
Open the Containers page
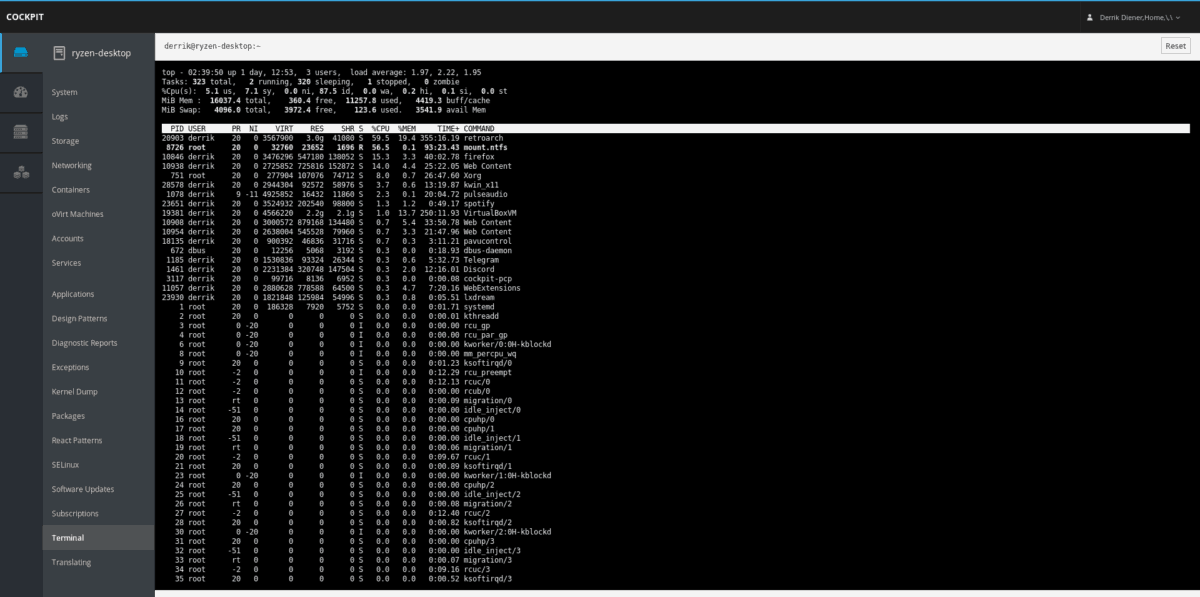[71, 189]
